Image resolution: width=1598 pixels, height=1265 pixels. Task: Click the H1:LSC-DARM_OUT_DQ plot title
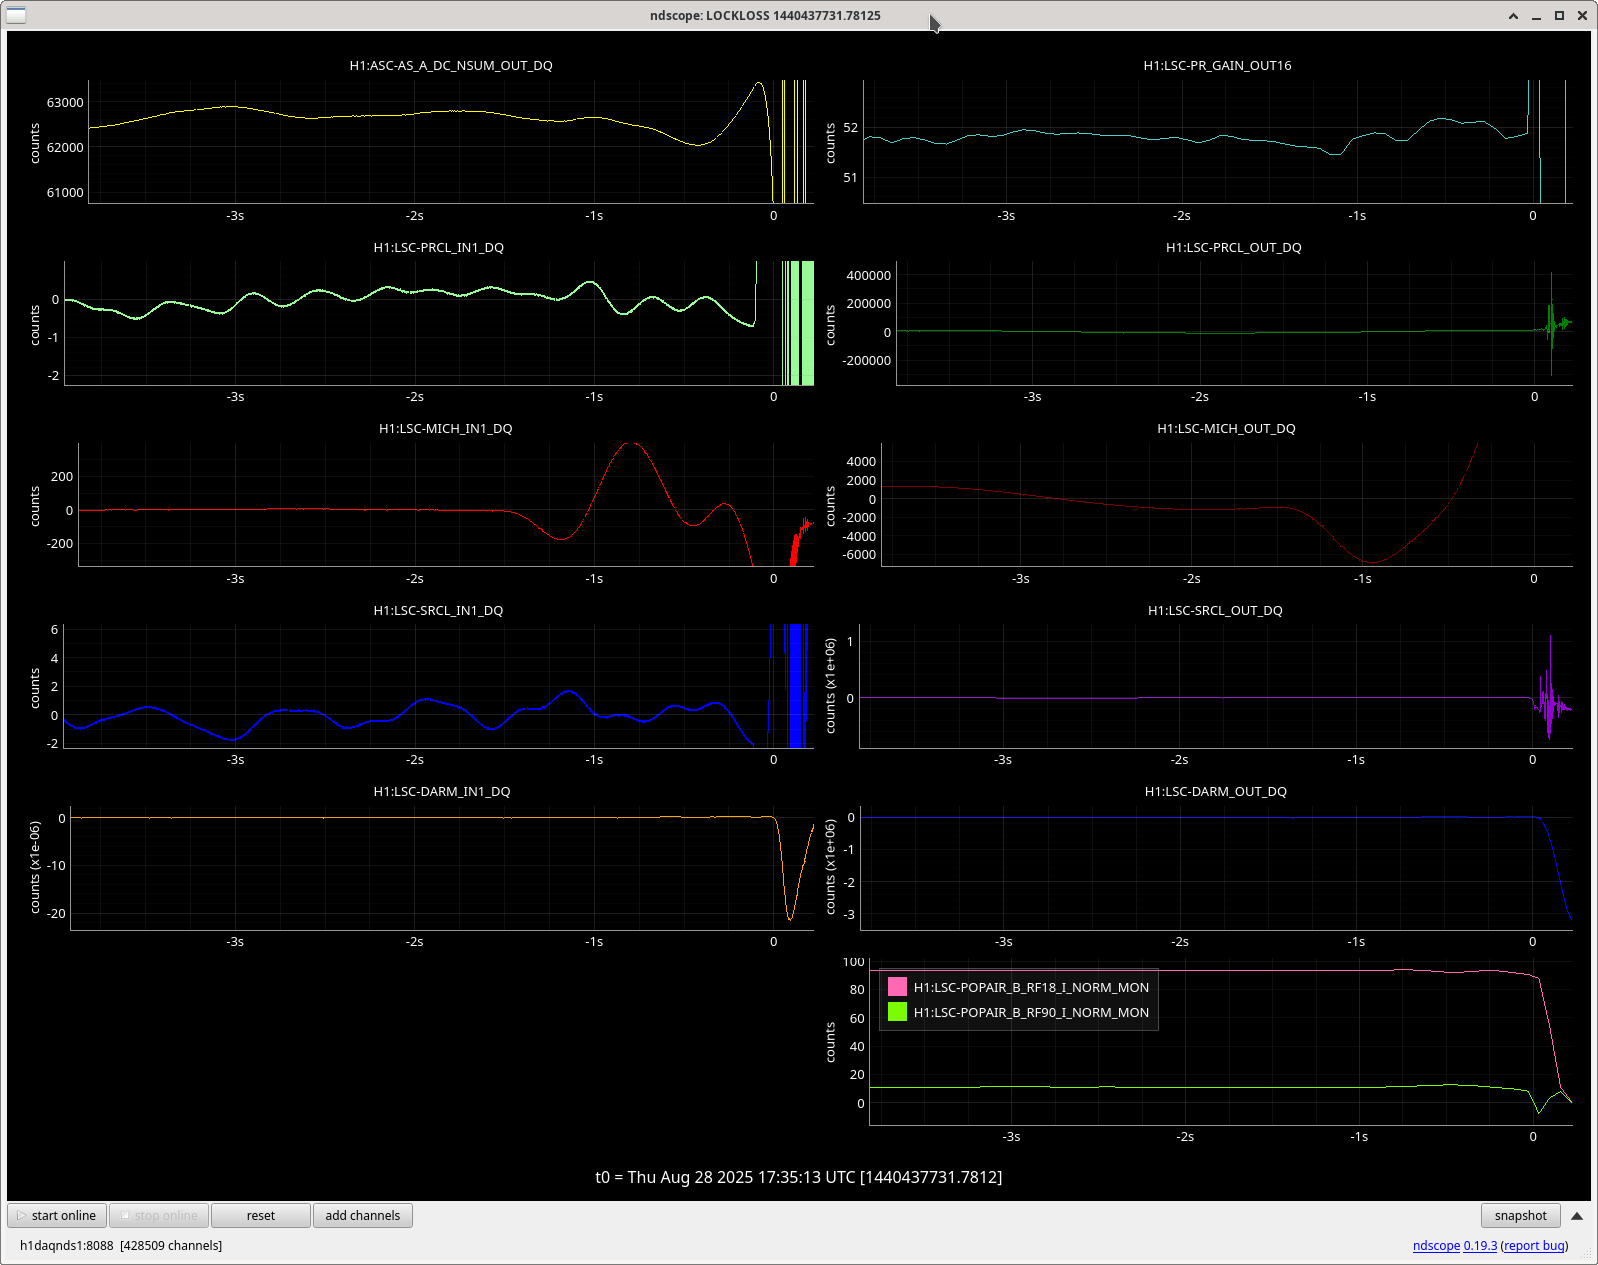tap(1215, 791)
